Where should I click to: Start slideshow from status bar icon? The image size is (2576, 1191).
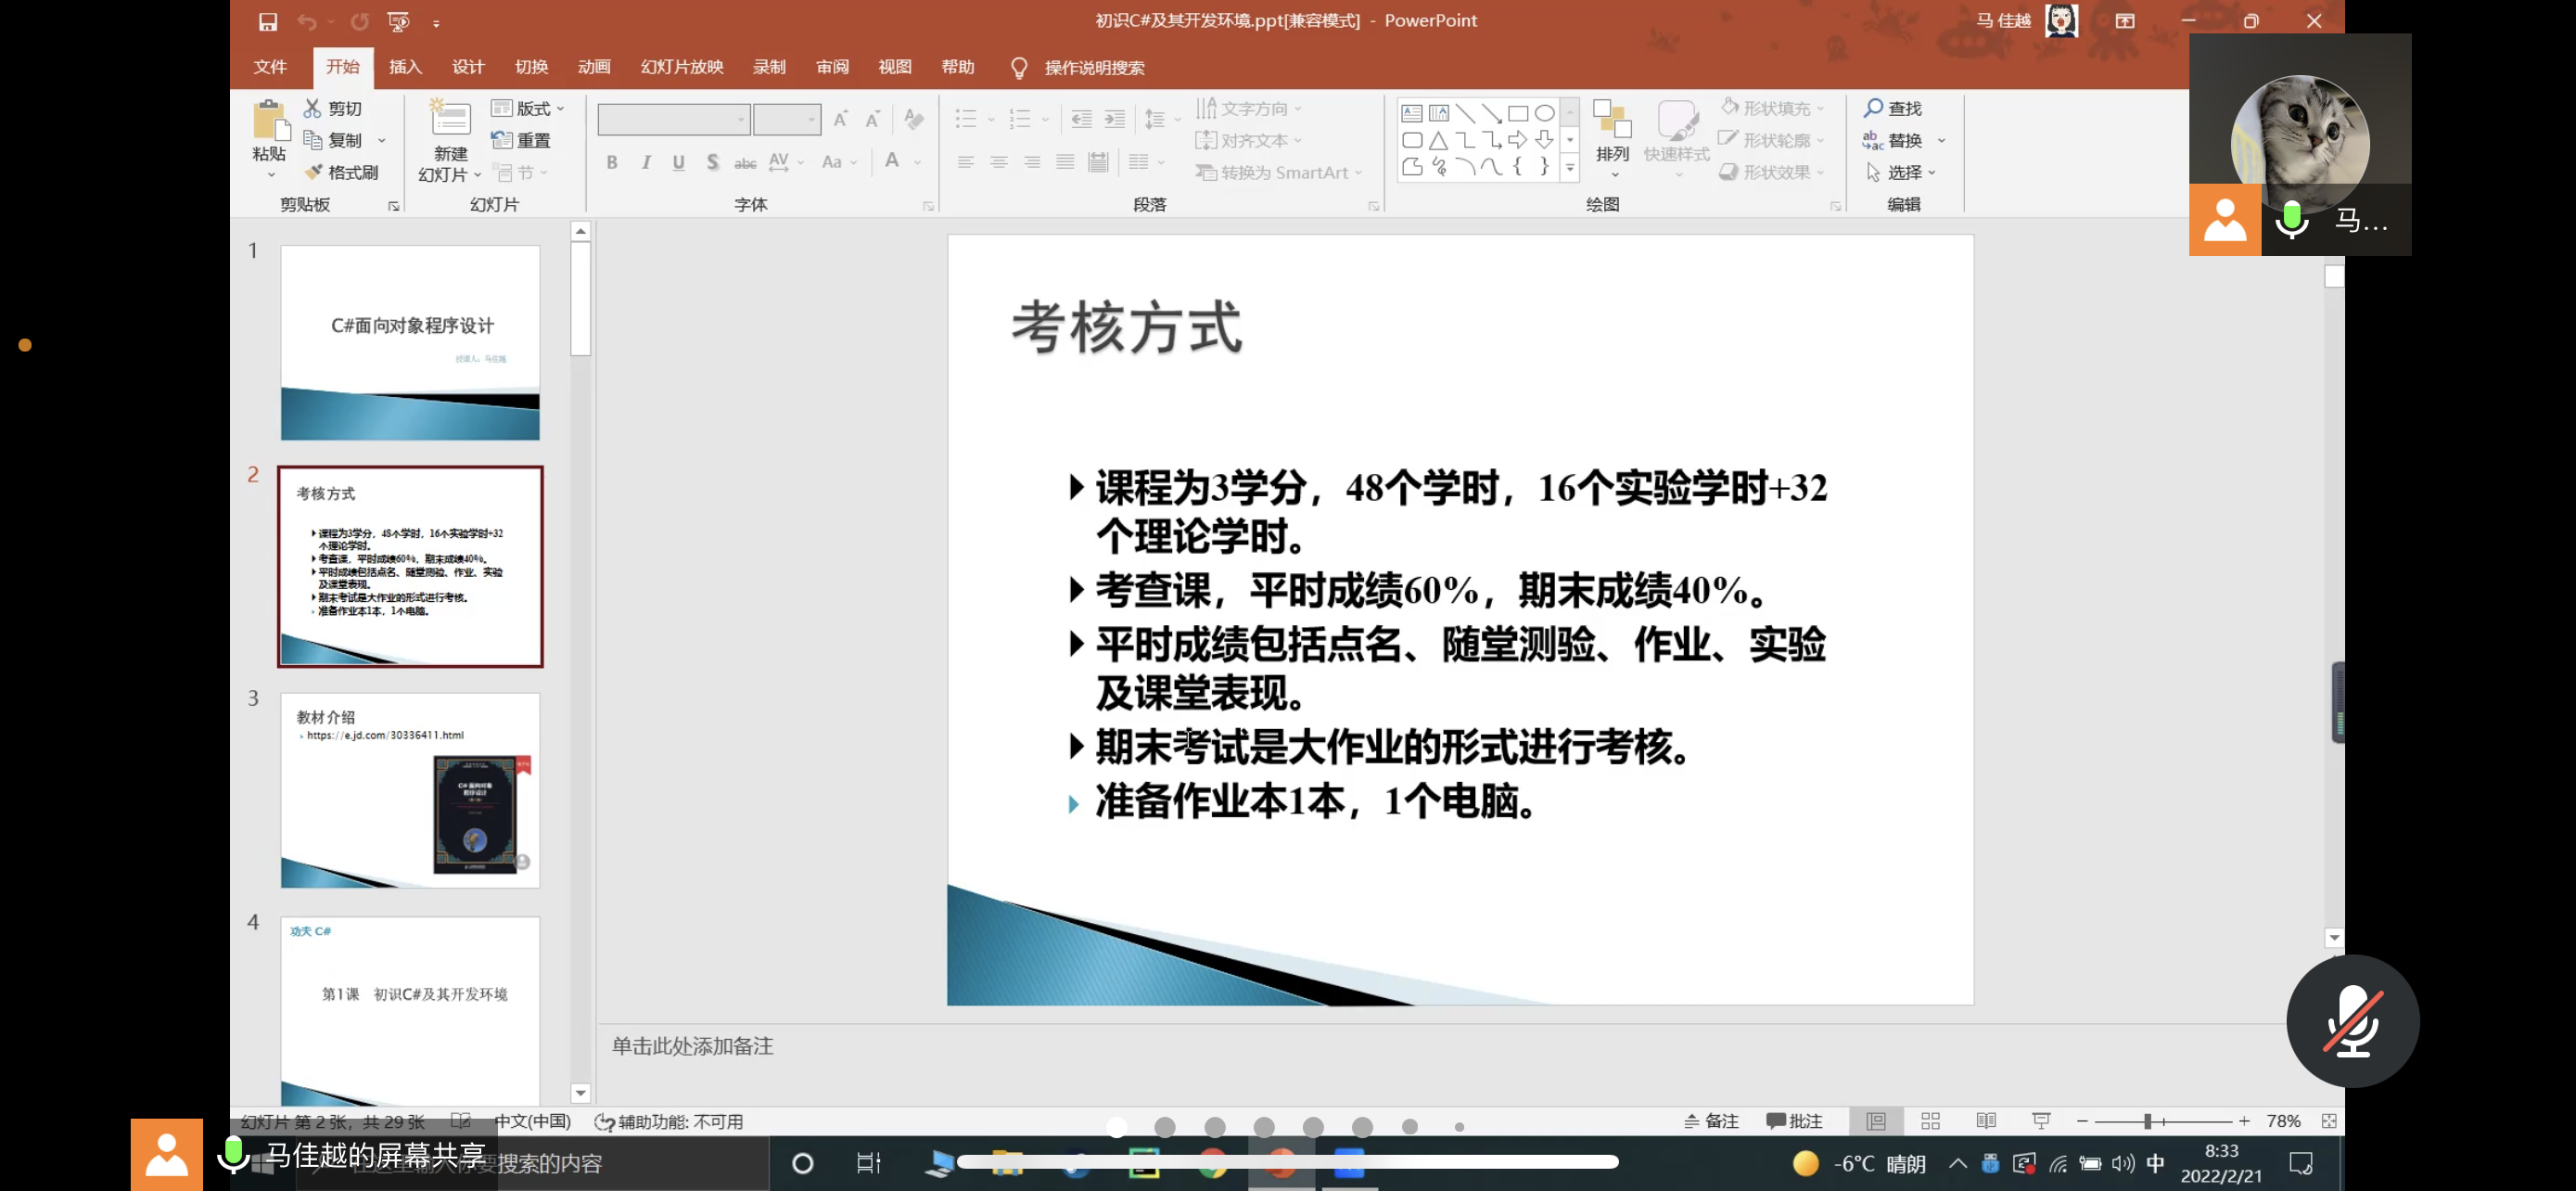point(2041,1121)
